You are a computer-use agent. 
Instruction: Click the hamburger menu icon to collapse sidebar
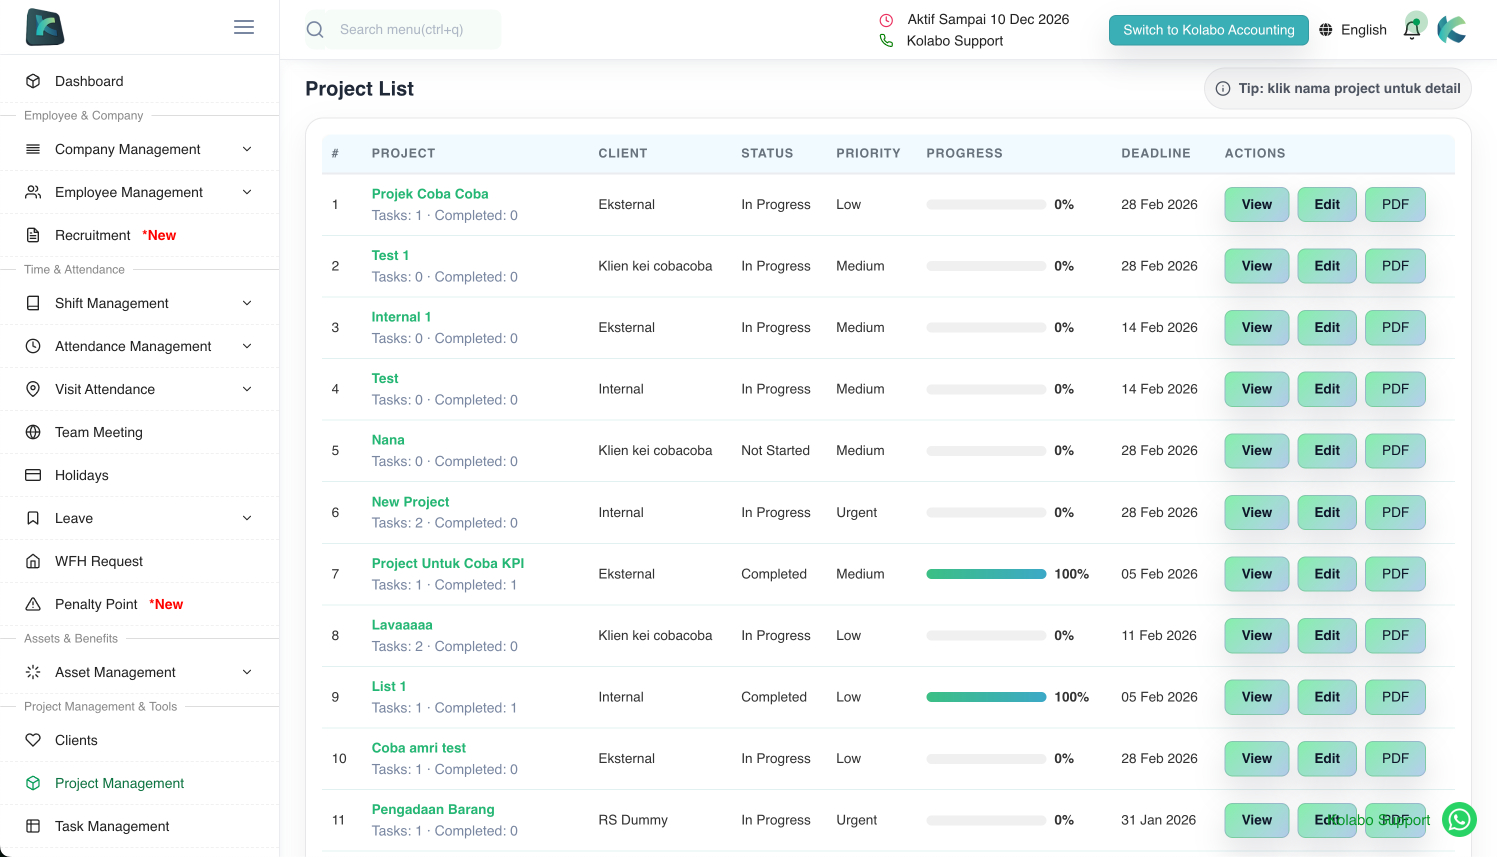tap(244, 27)
